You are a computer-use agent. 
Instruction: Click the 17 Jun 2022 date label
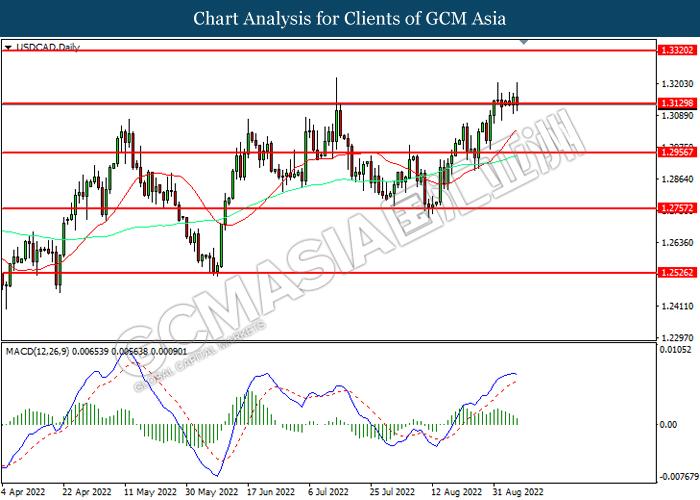coord(271,492)
